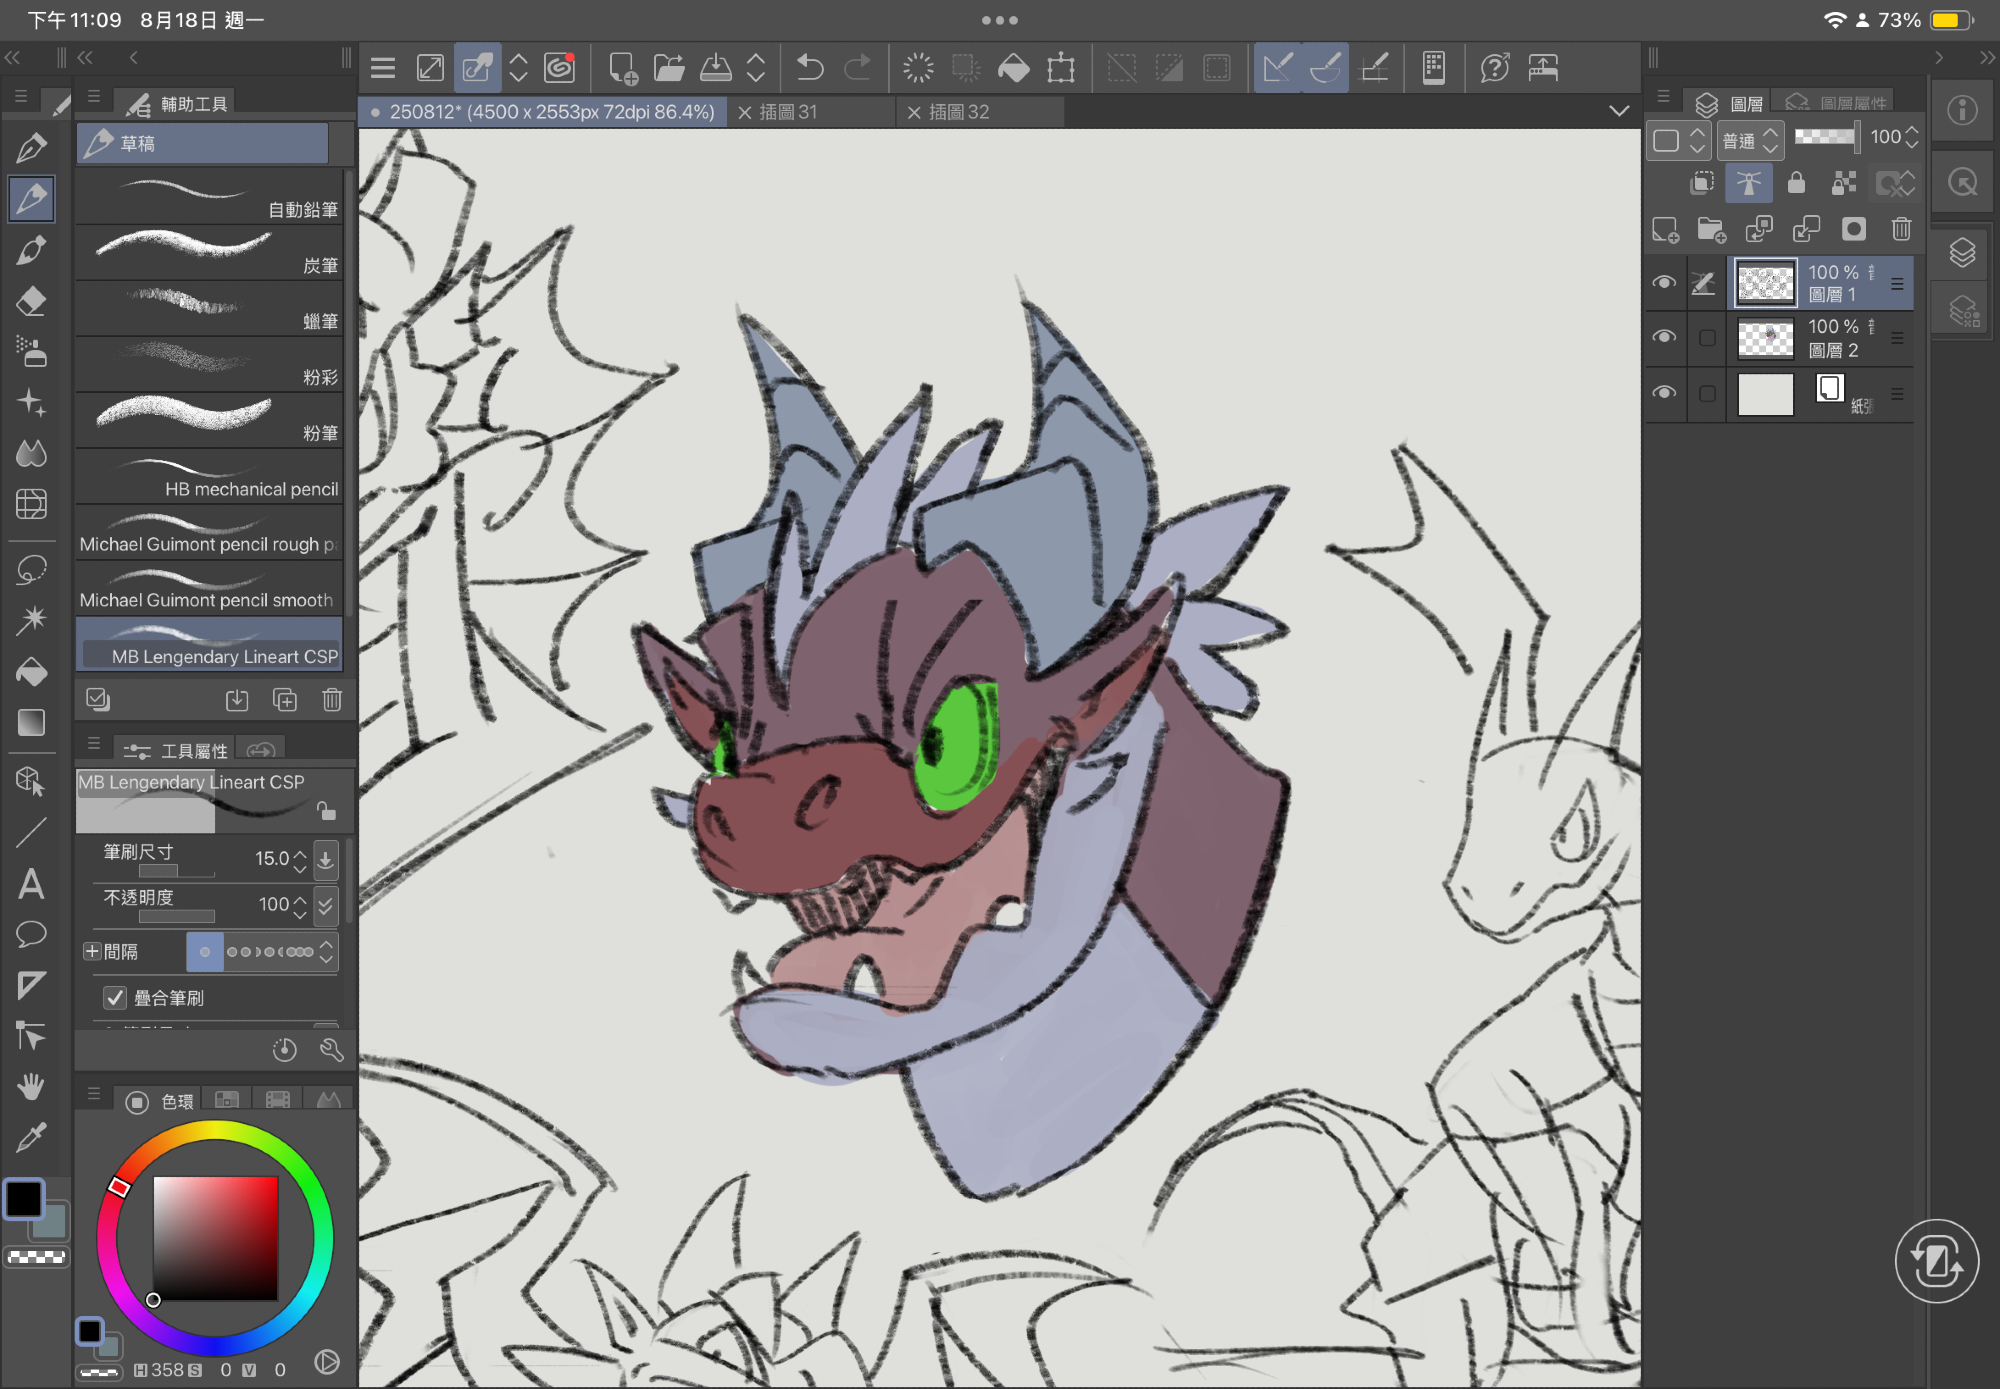This screenshot has width=2000, height=1389.
Task: Switch to the 插圖 32 canvas tab
Action: pyautogui.click(x=958, y=112)
